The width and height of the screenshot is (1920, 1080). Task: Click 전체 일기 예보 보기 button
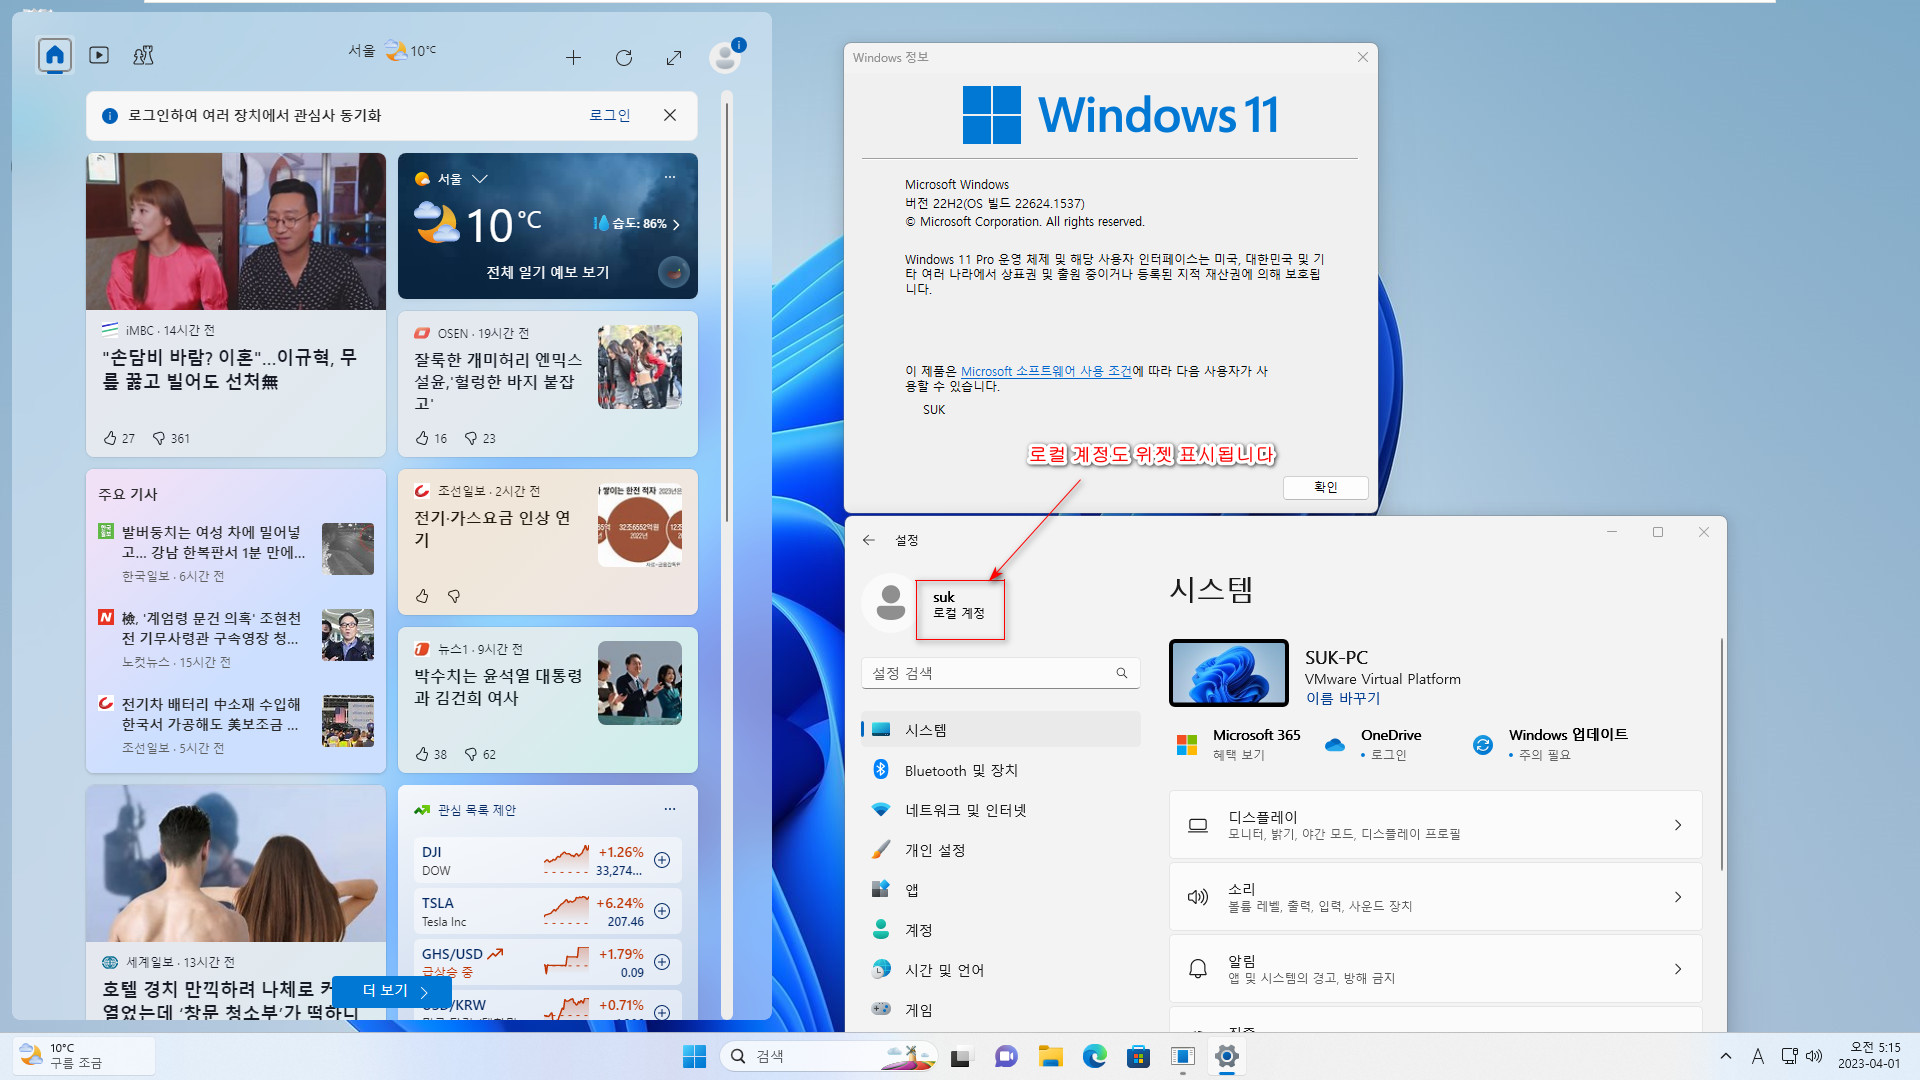click(x=549, y=272)
